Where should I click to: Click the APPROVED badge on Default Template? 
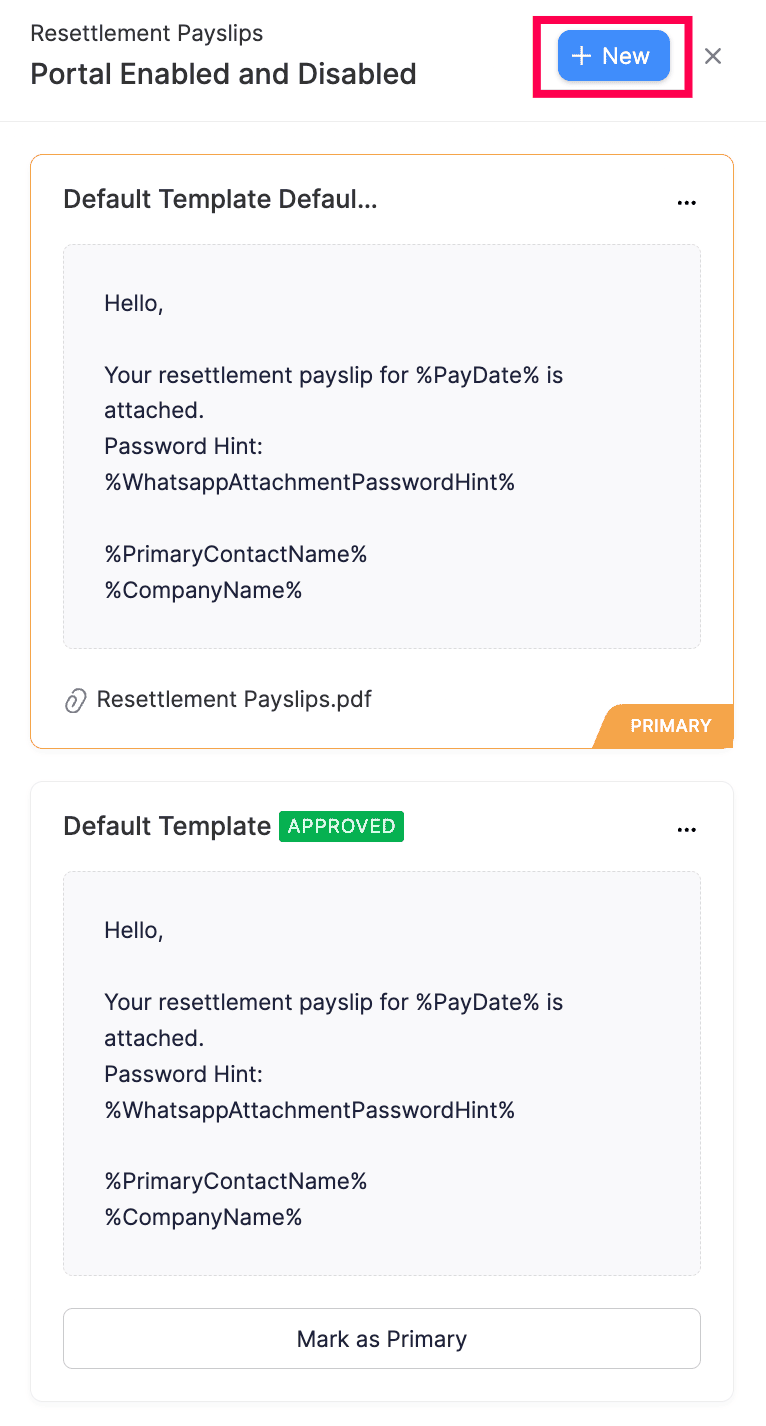341,826
